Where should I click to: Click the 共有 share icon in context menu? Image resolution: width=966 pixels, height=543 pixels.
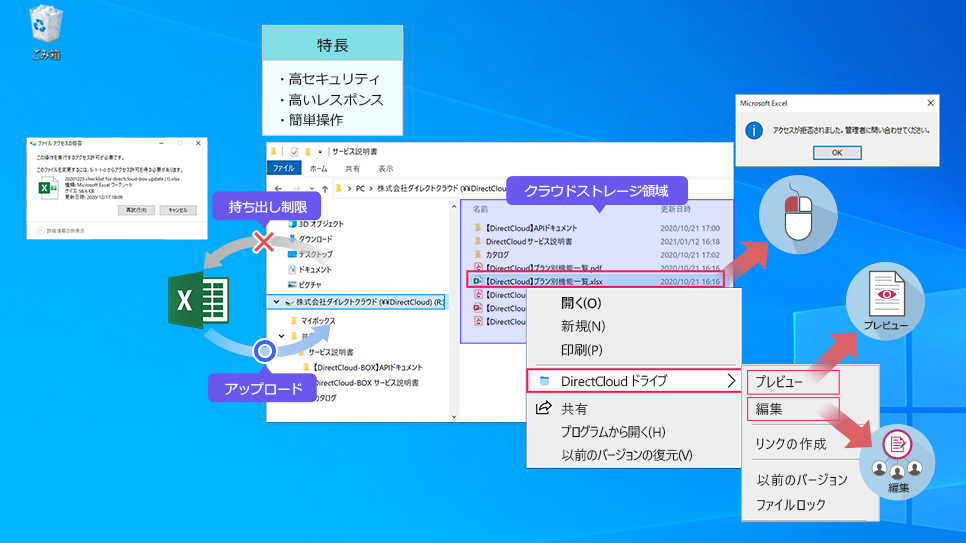(x=543, y=408)
